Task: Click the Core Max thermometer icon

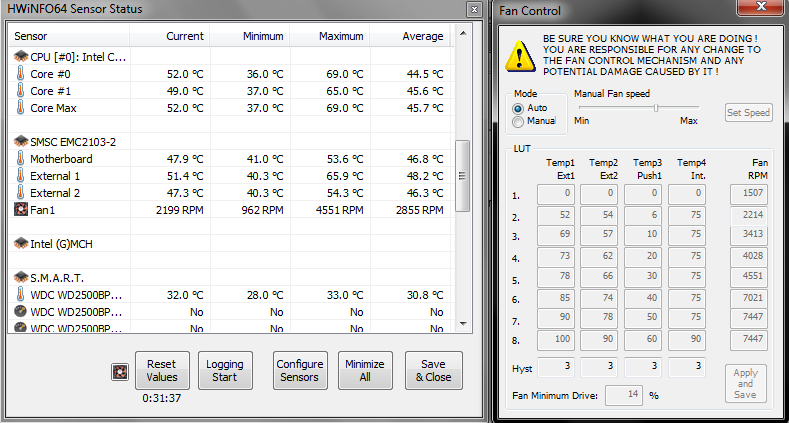Action: (x=20, y=108)
